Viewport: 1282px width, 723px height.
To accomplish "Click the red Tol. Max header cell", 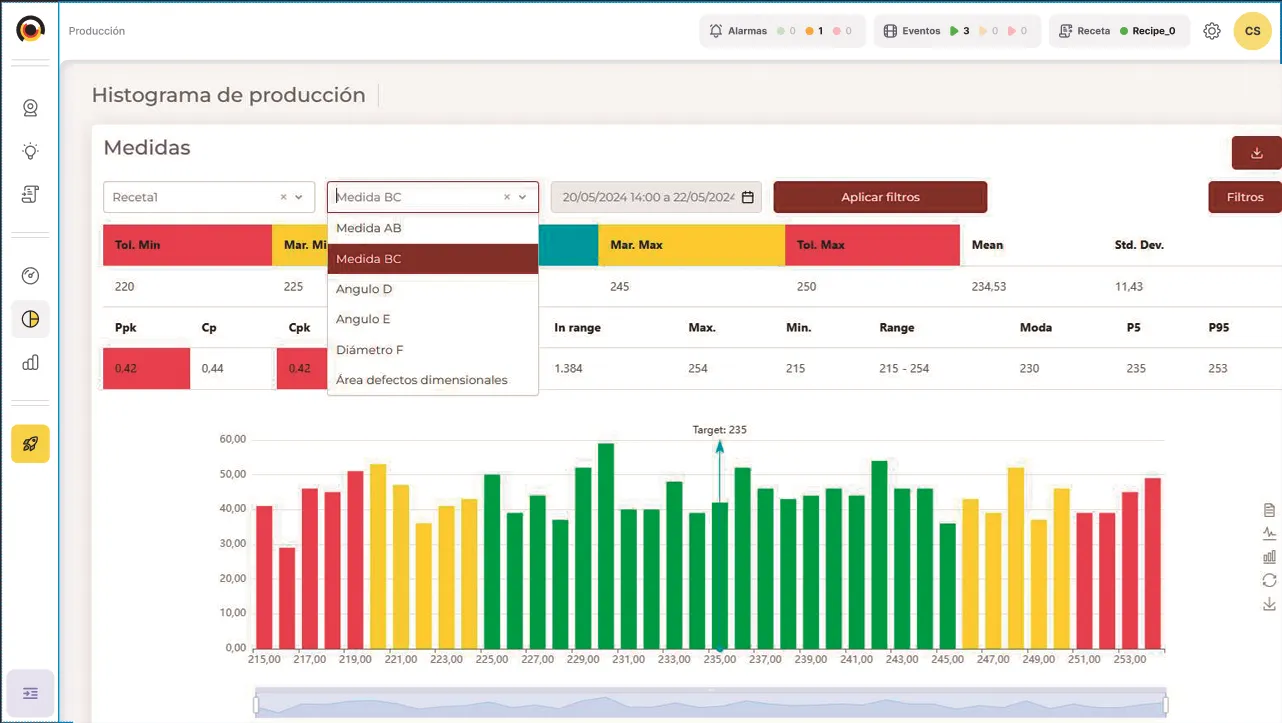I will click(873, 245).
